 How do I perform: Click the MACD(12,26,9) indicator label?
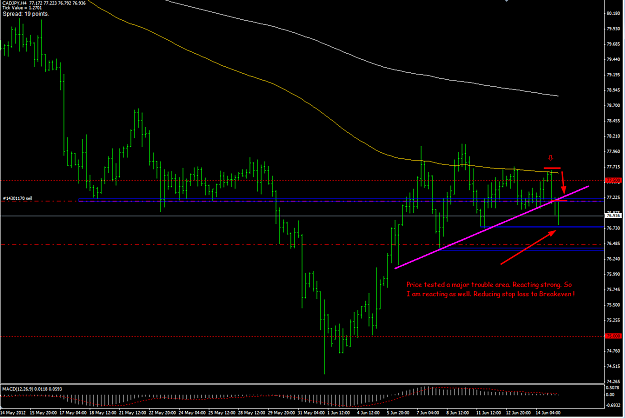32,389
